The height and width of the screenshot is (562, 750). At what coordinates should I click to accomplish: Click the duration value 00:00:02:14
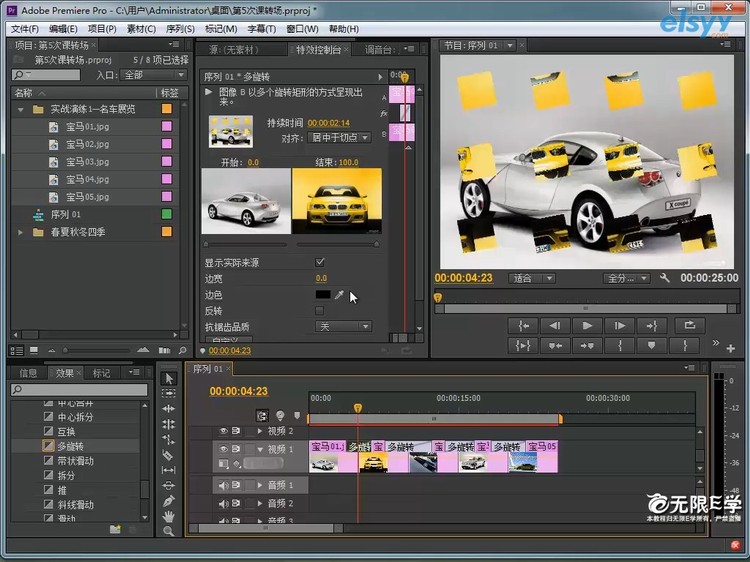(x=328, y=123)
